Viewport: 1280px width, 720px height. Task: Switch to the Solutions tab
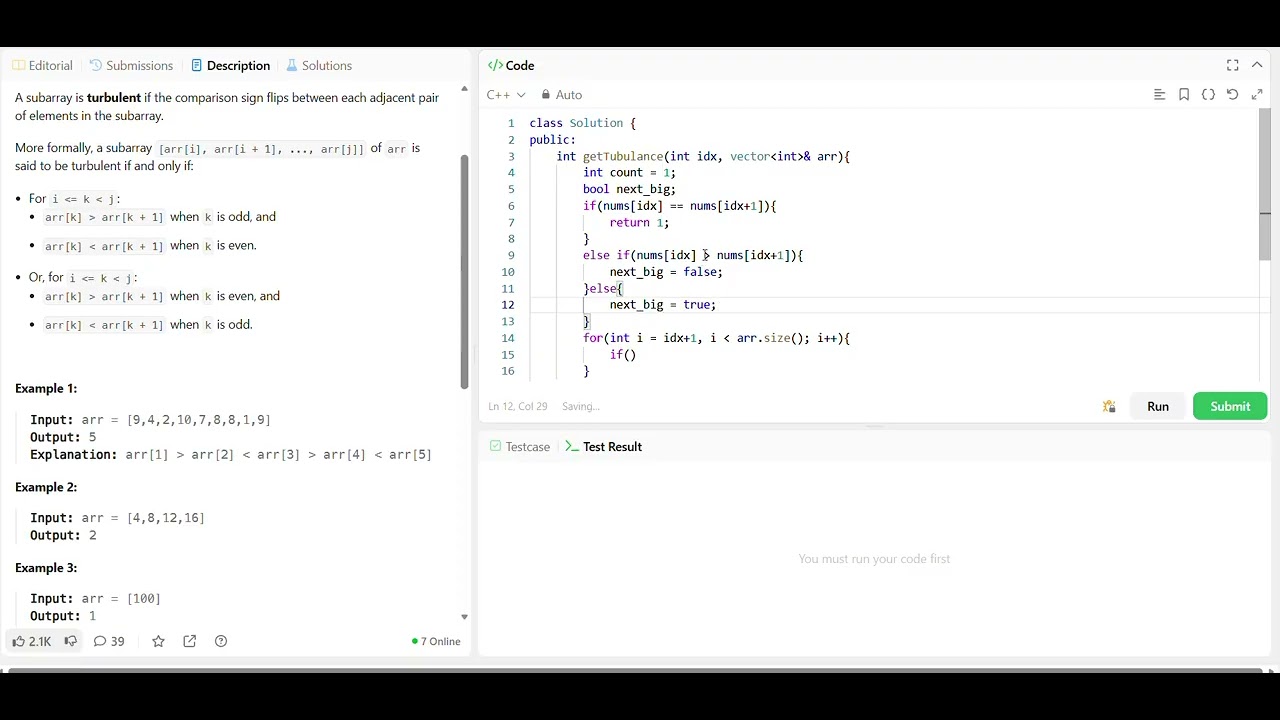pyautogui.click(x=319, y=65)
